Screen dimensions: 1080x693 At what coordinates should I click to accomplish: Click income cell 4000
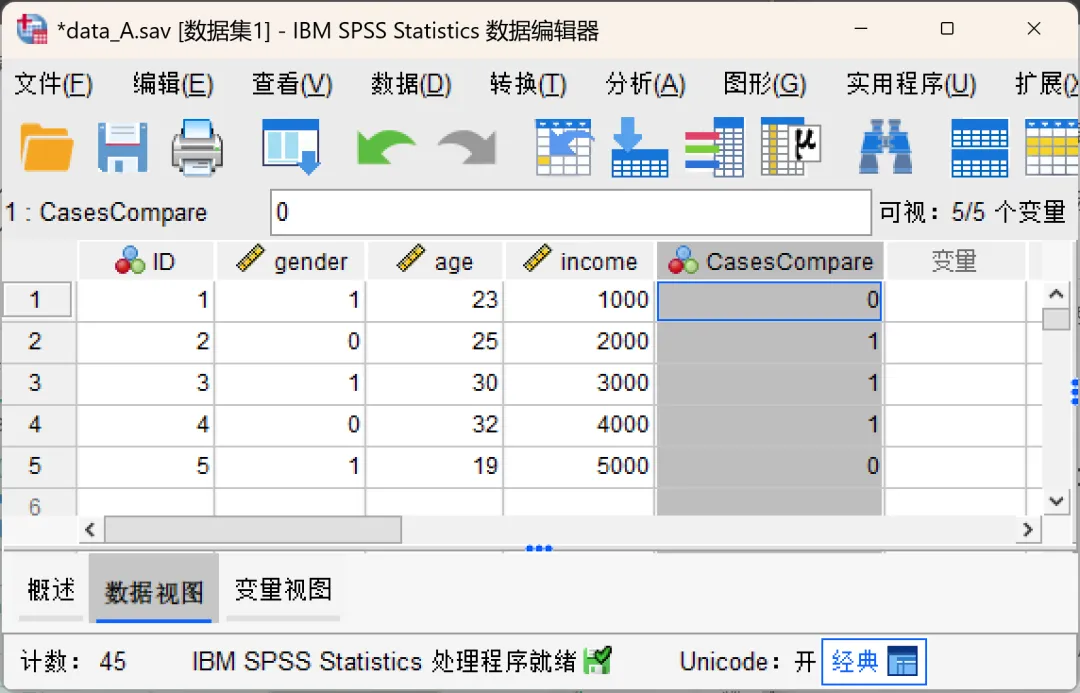click(579, 424)
